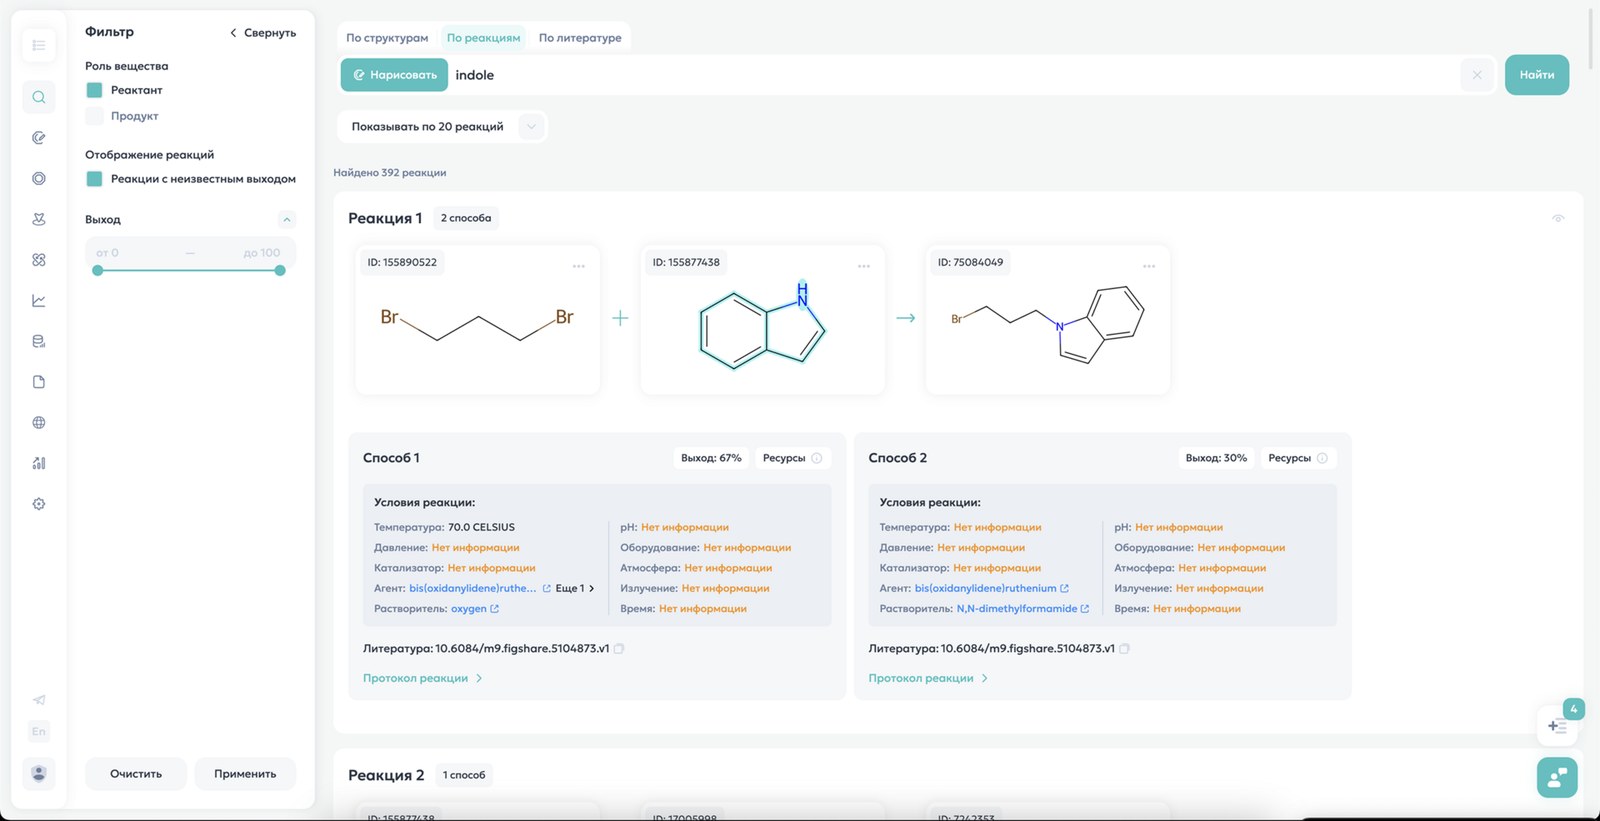Expand Еще 1 agents in Способ 1
Screen dimensions: 1600x821
(x=575, y=588)
